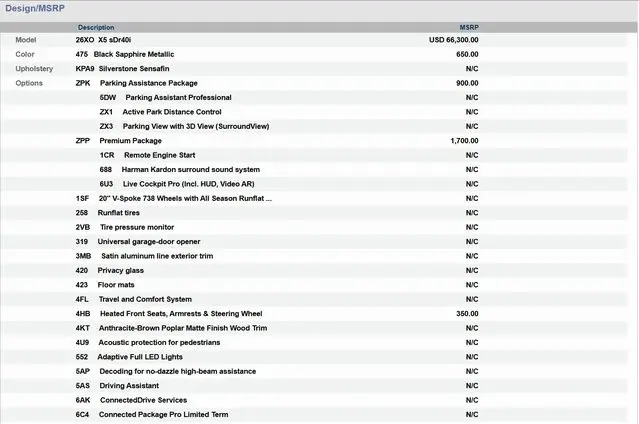Viewport: 639px width, 424px height.
Task: Expand the ZPP Premium Package
Action: (x=130, y=141)
